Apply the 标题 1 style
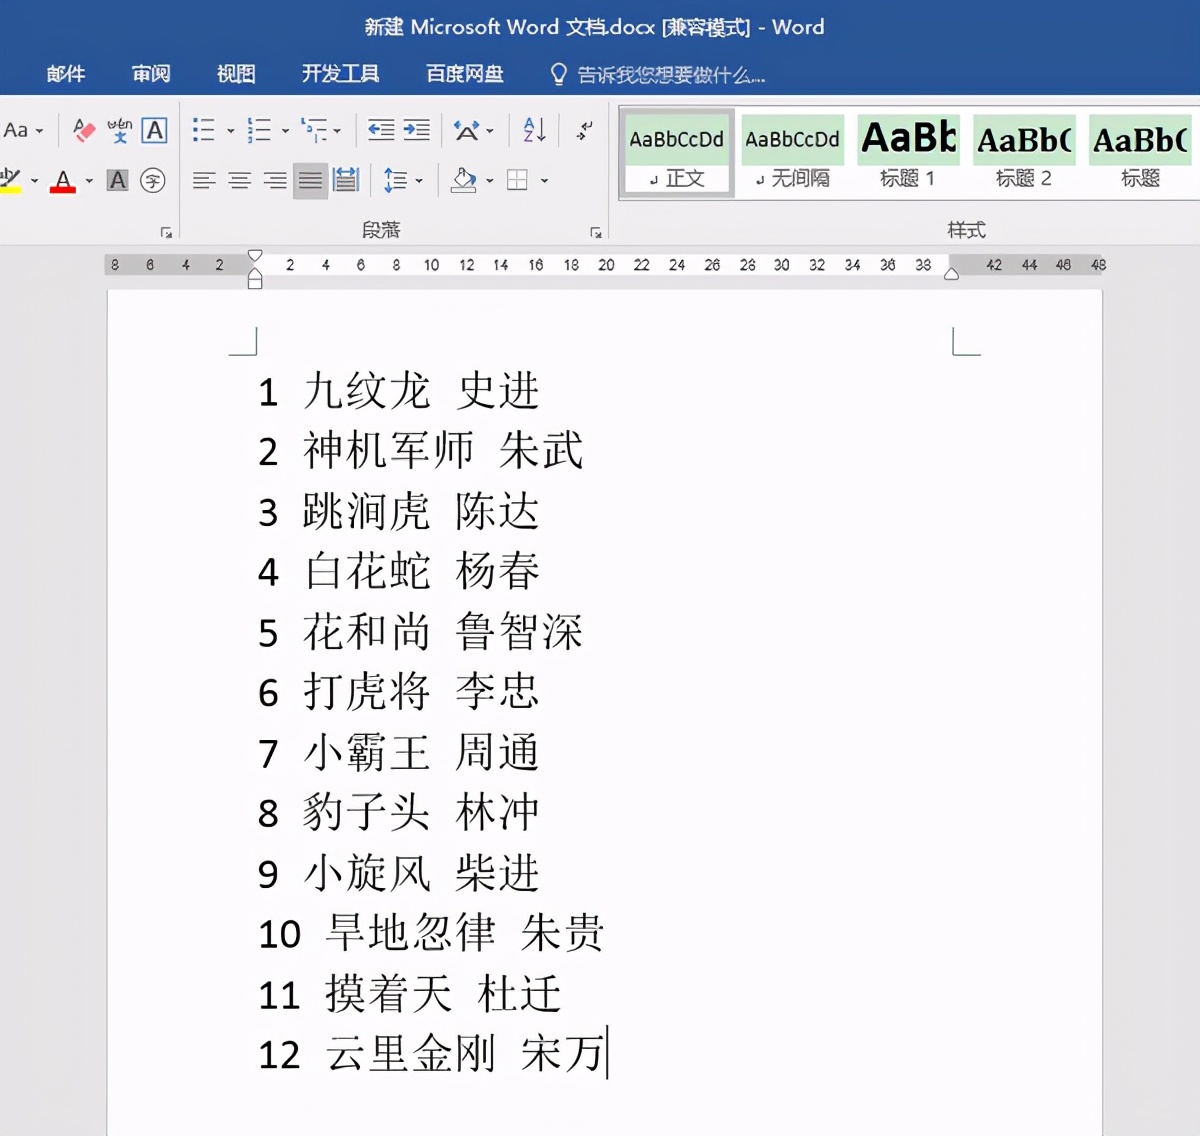Viewport: 1200px width, 1136px height. (x=907, y=150)
